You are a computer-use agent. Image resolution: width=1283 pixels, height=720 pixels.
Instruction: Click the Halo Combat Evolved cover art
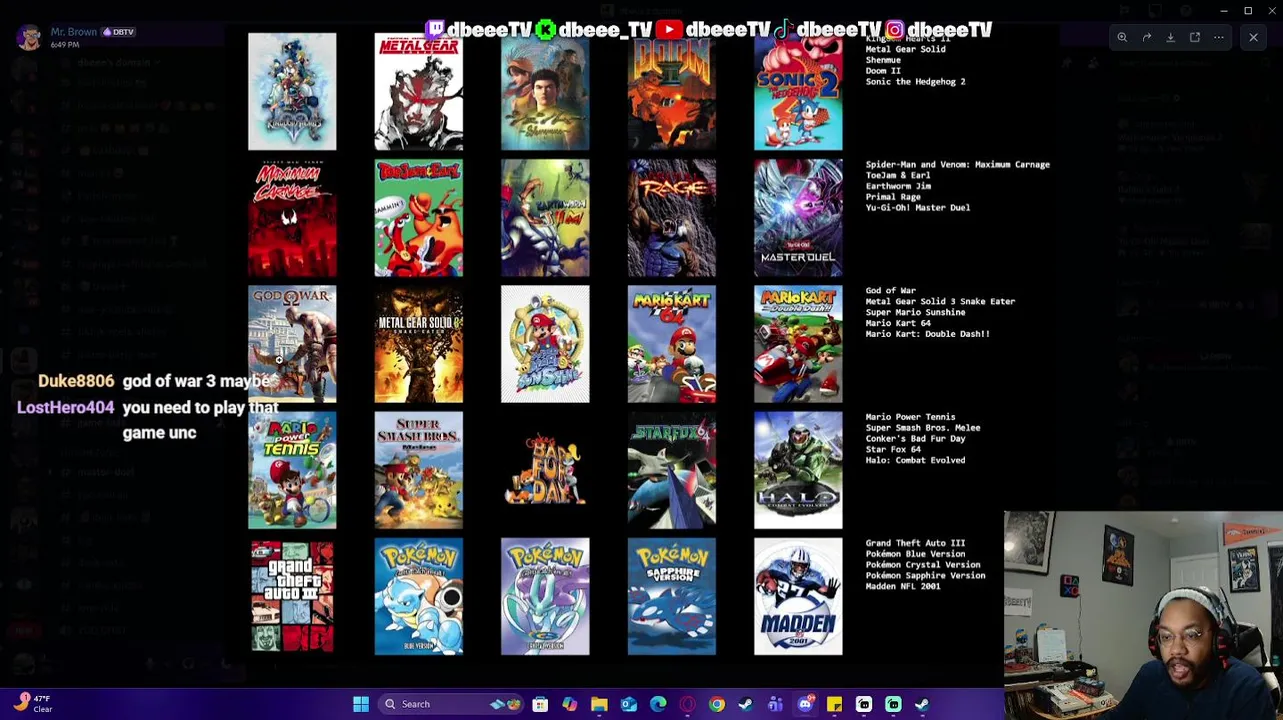[x=798, y=470]
